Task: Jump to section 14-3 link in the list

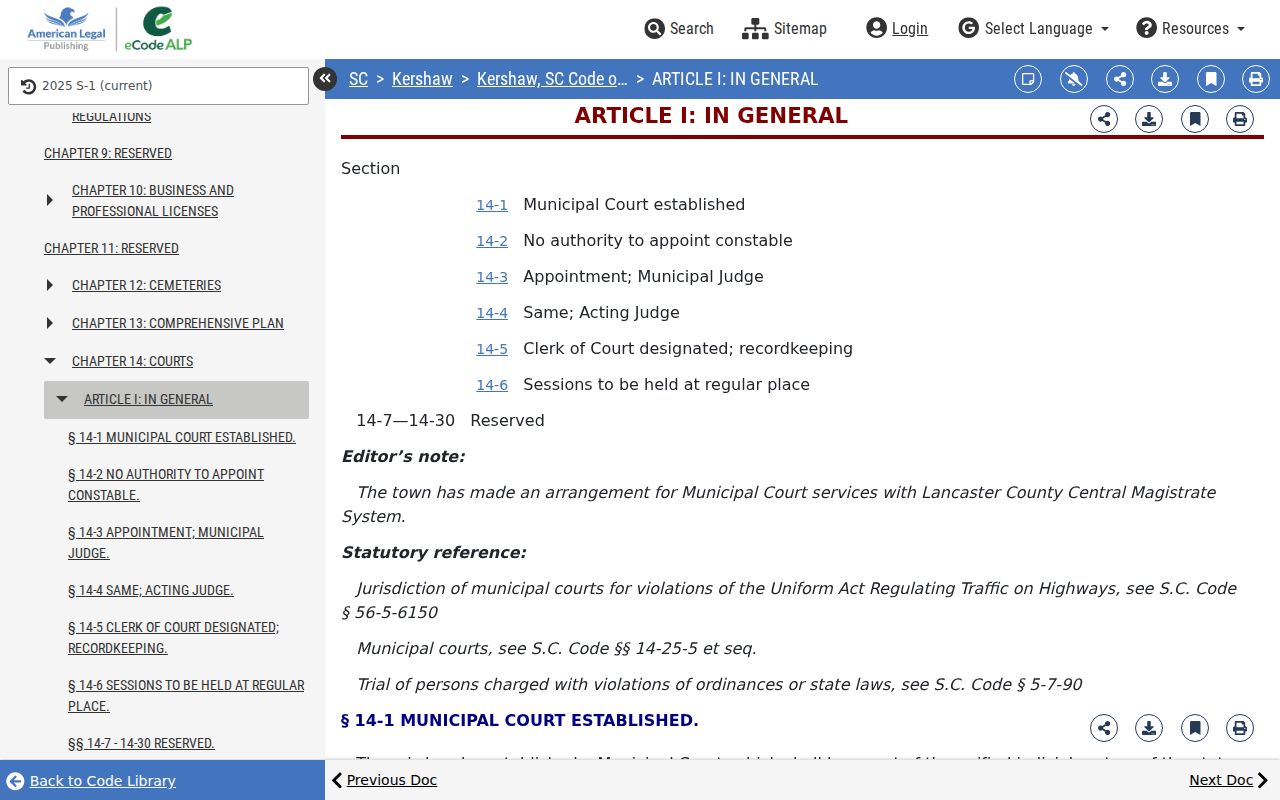Action: click(x=492, y=277)
